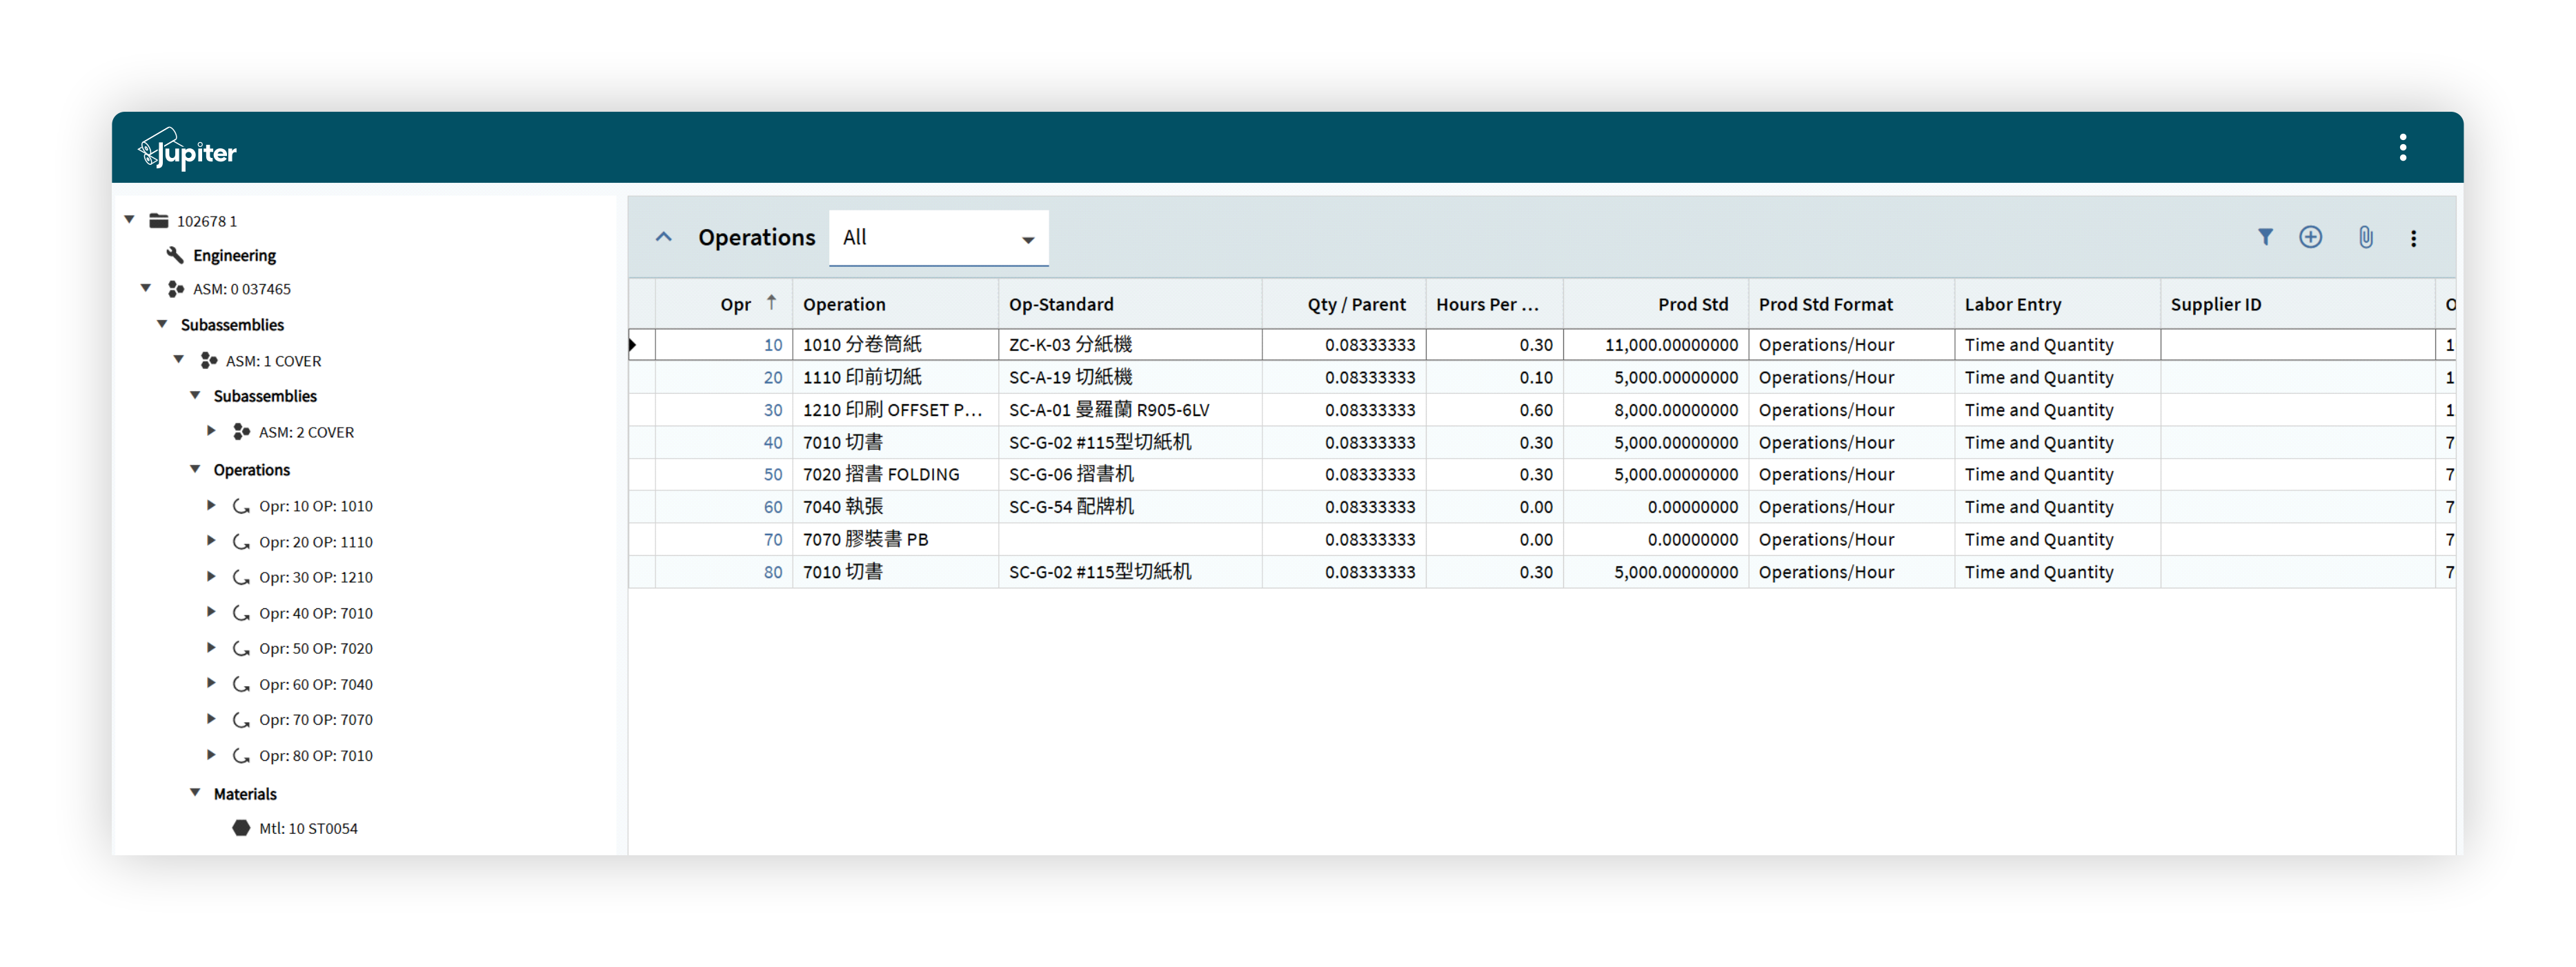Open the Operations panel kebab menu icon
This screenshot has width=2576, height=967.
click(x=2414, y=238)
